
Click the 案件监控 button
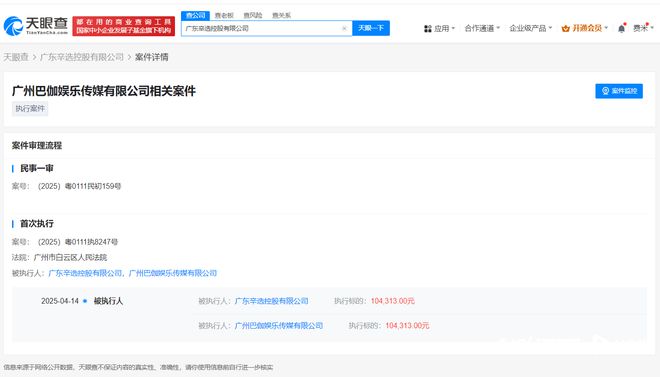click(619, 91)
